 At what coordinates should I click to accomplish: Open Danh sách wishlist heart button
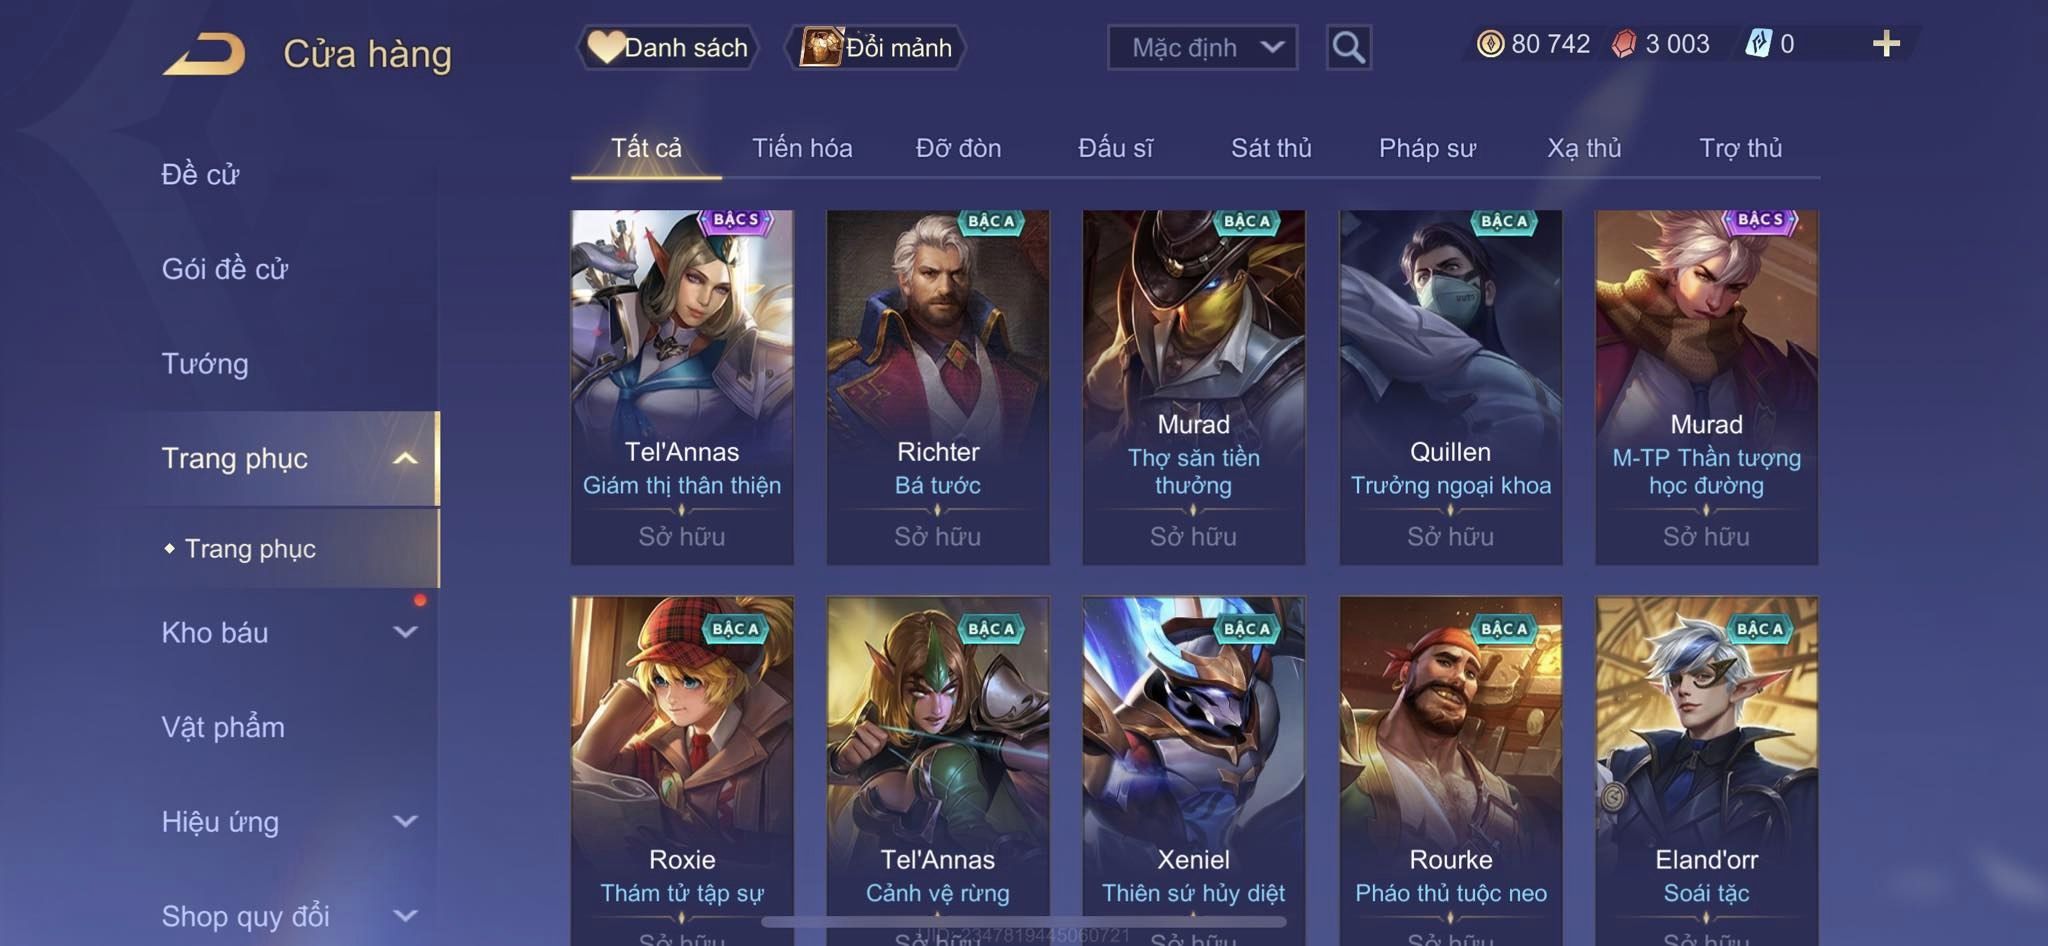coord(667,47)
